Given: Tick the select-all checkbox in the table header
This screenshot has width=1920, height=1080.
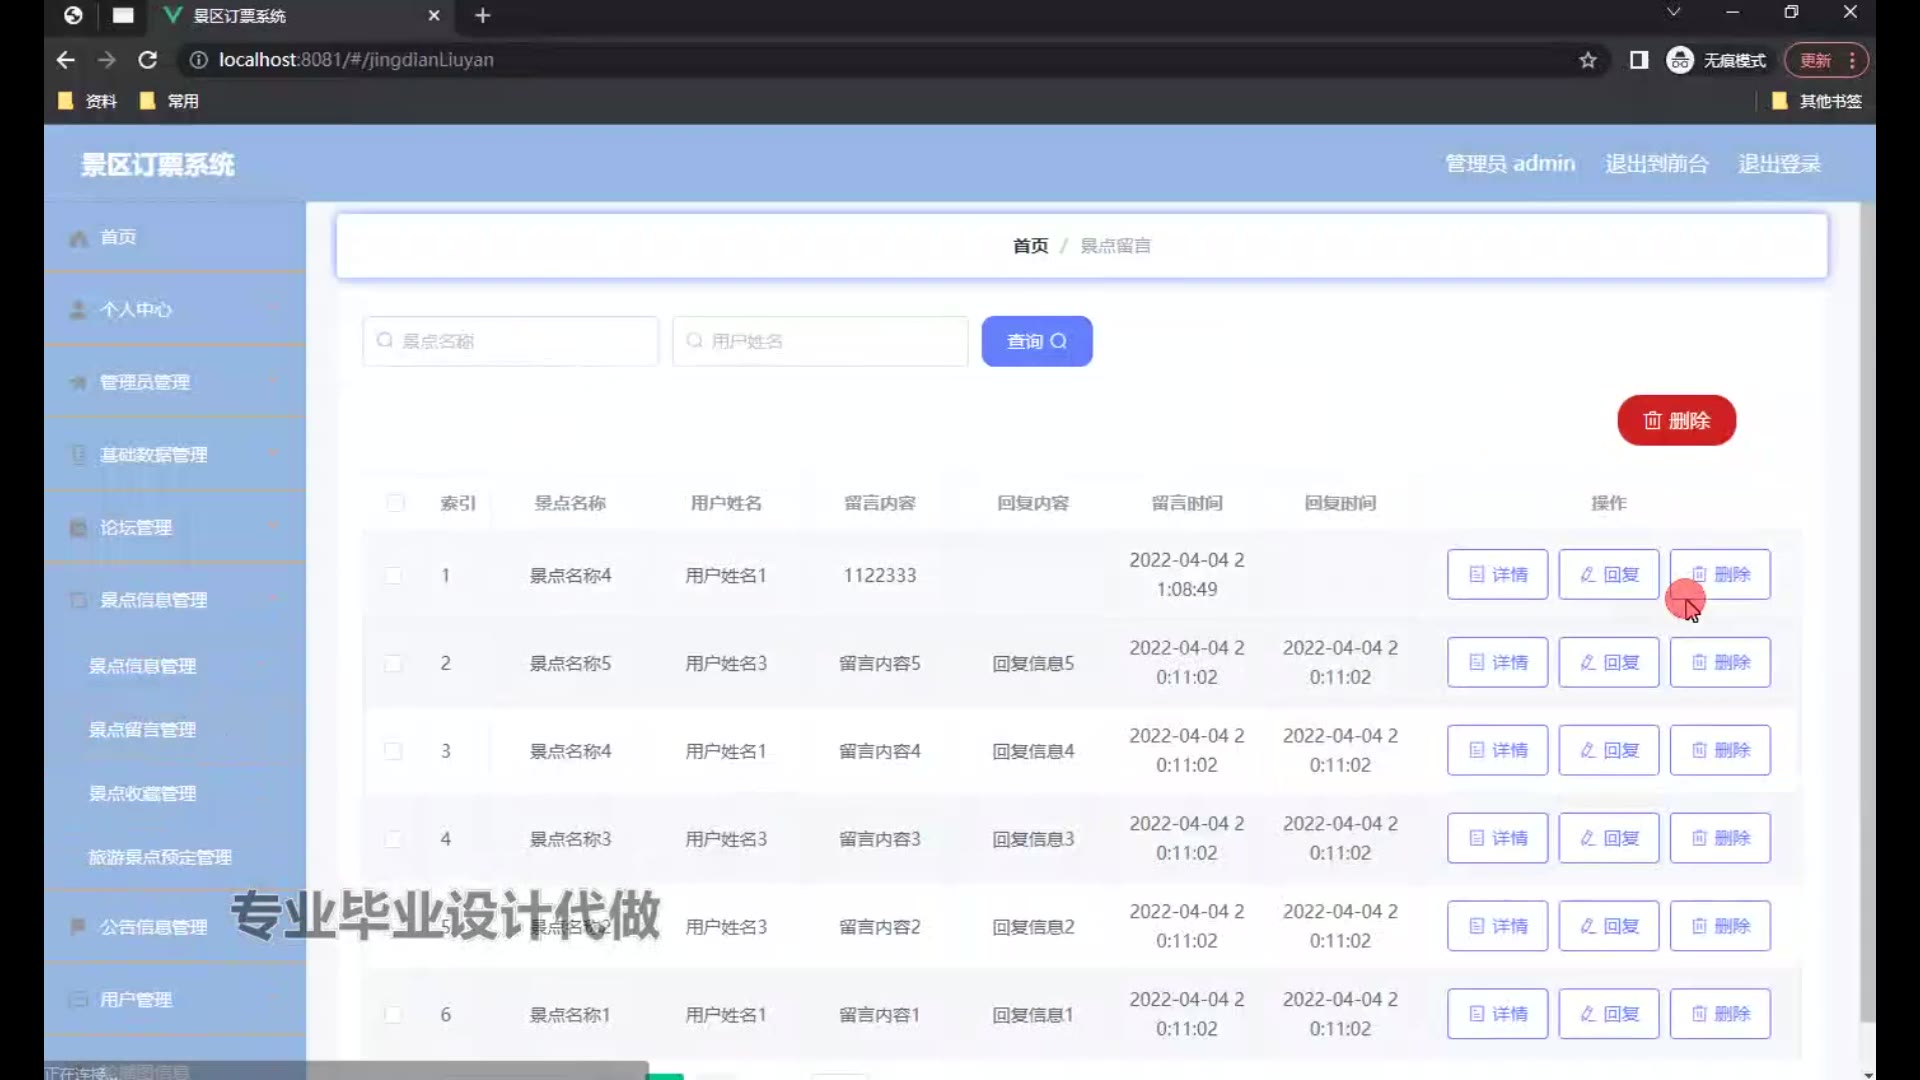Looking at the screenshot, I should tap(396, 503).
